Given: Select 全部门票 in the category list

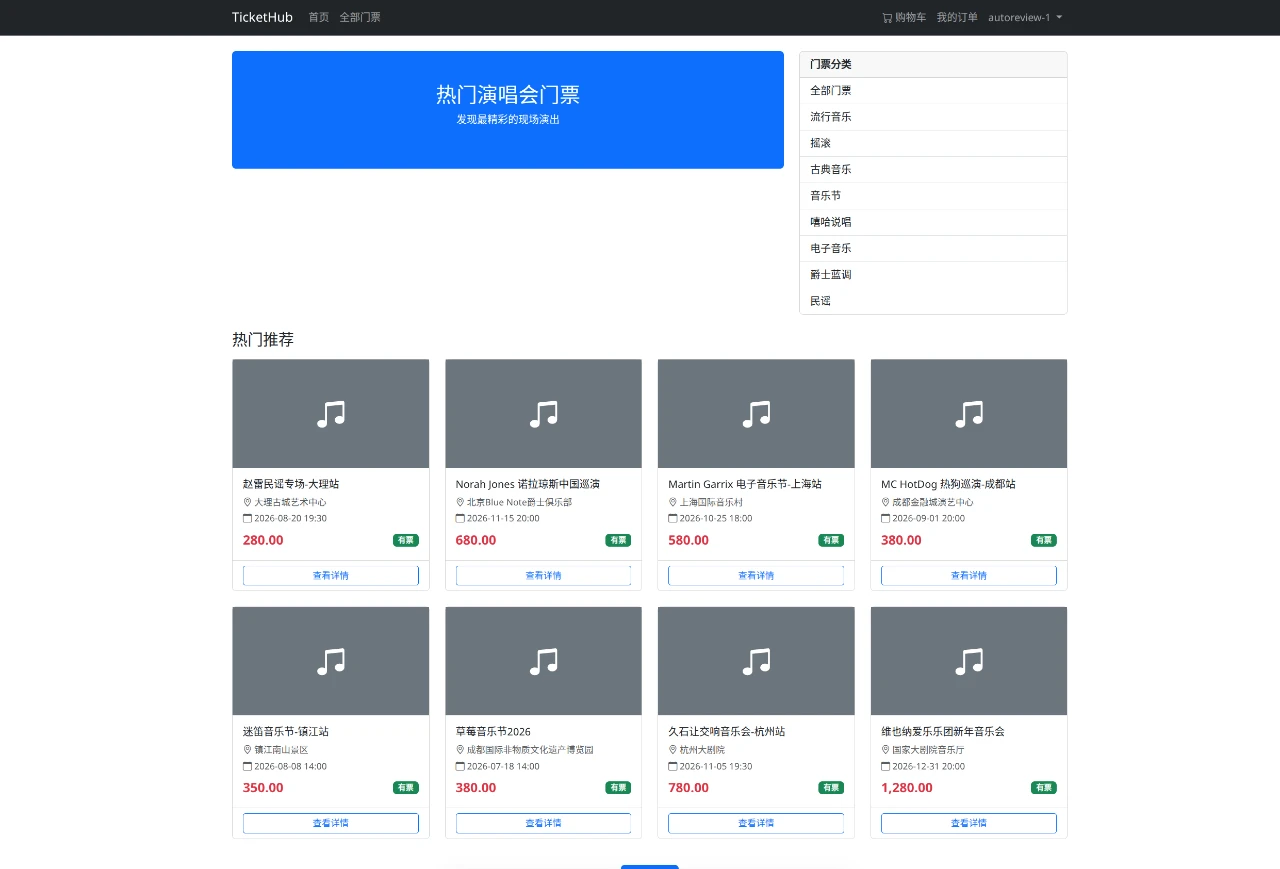Looking at the screenshot, I should (x=933, y=91).
